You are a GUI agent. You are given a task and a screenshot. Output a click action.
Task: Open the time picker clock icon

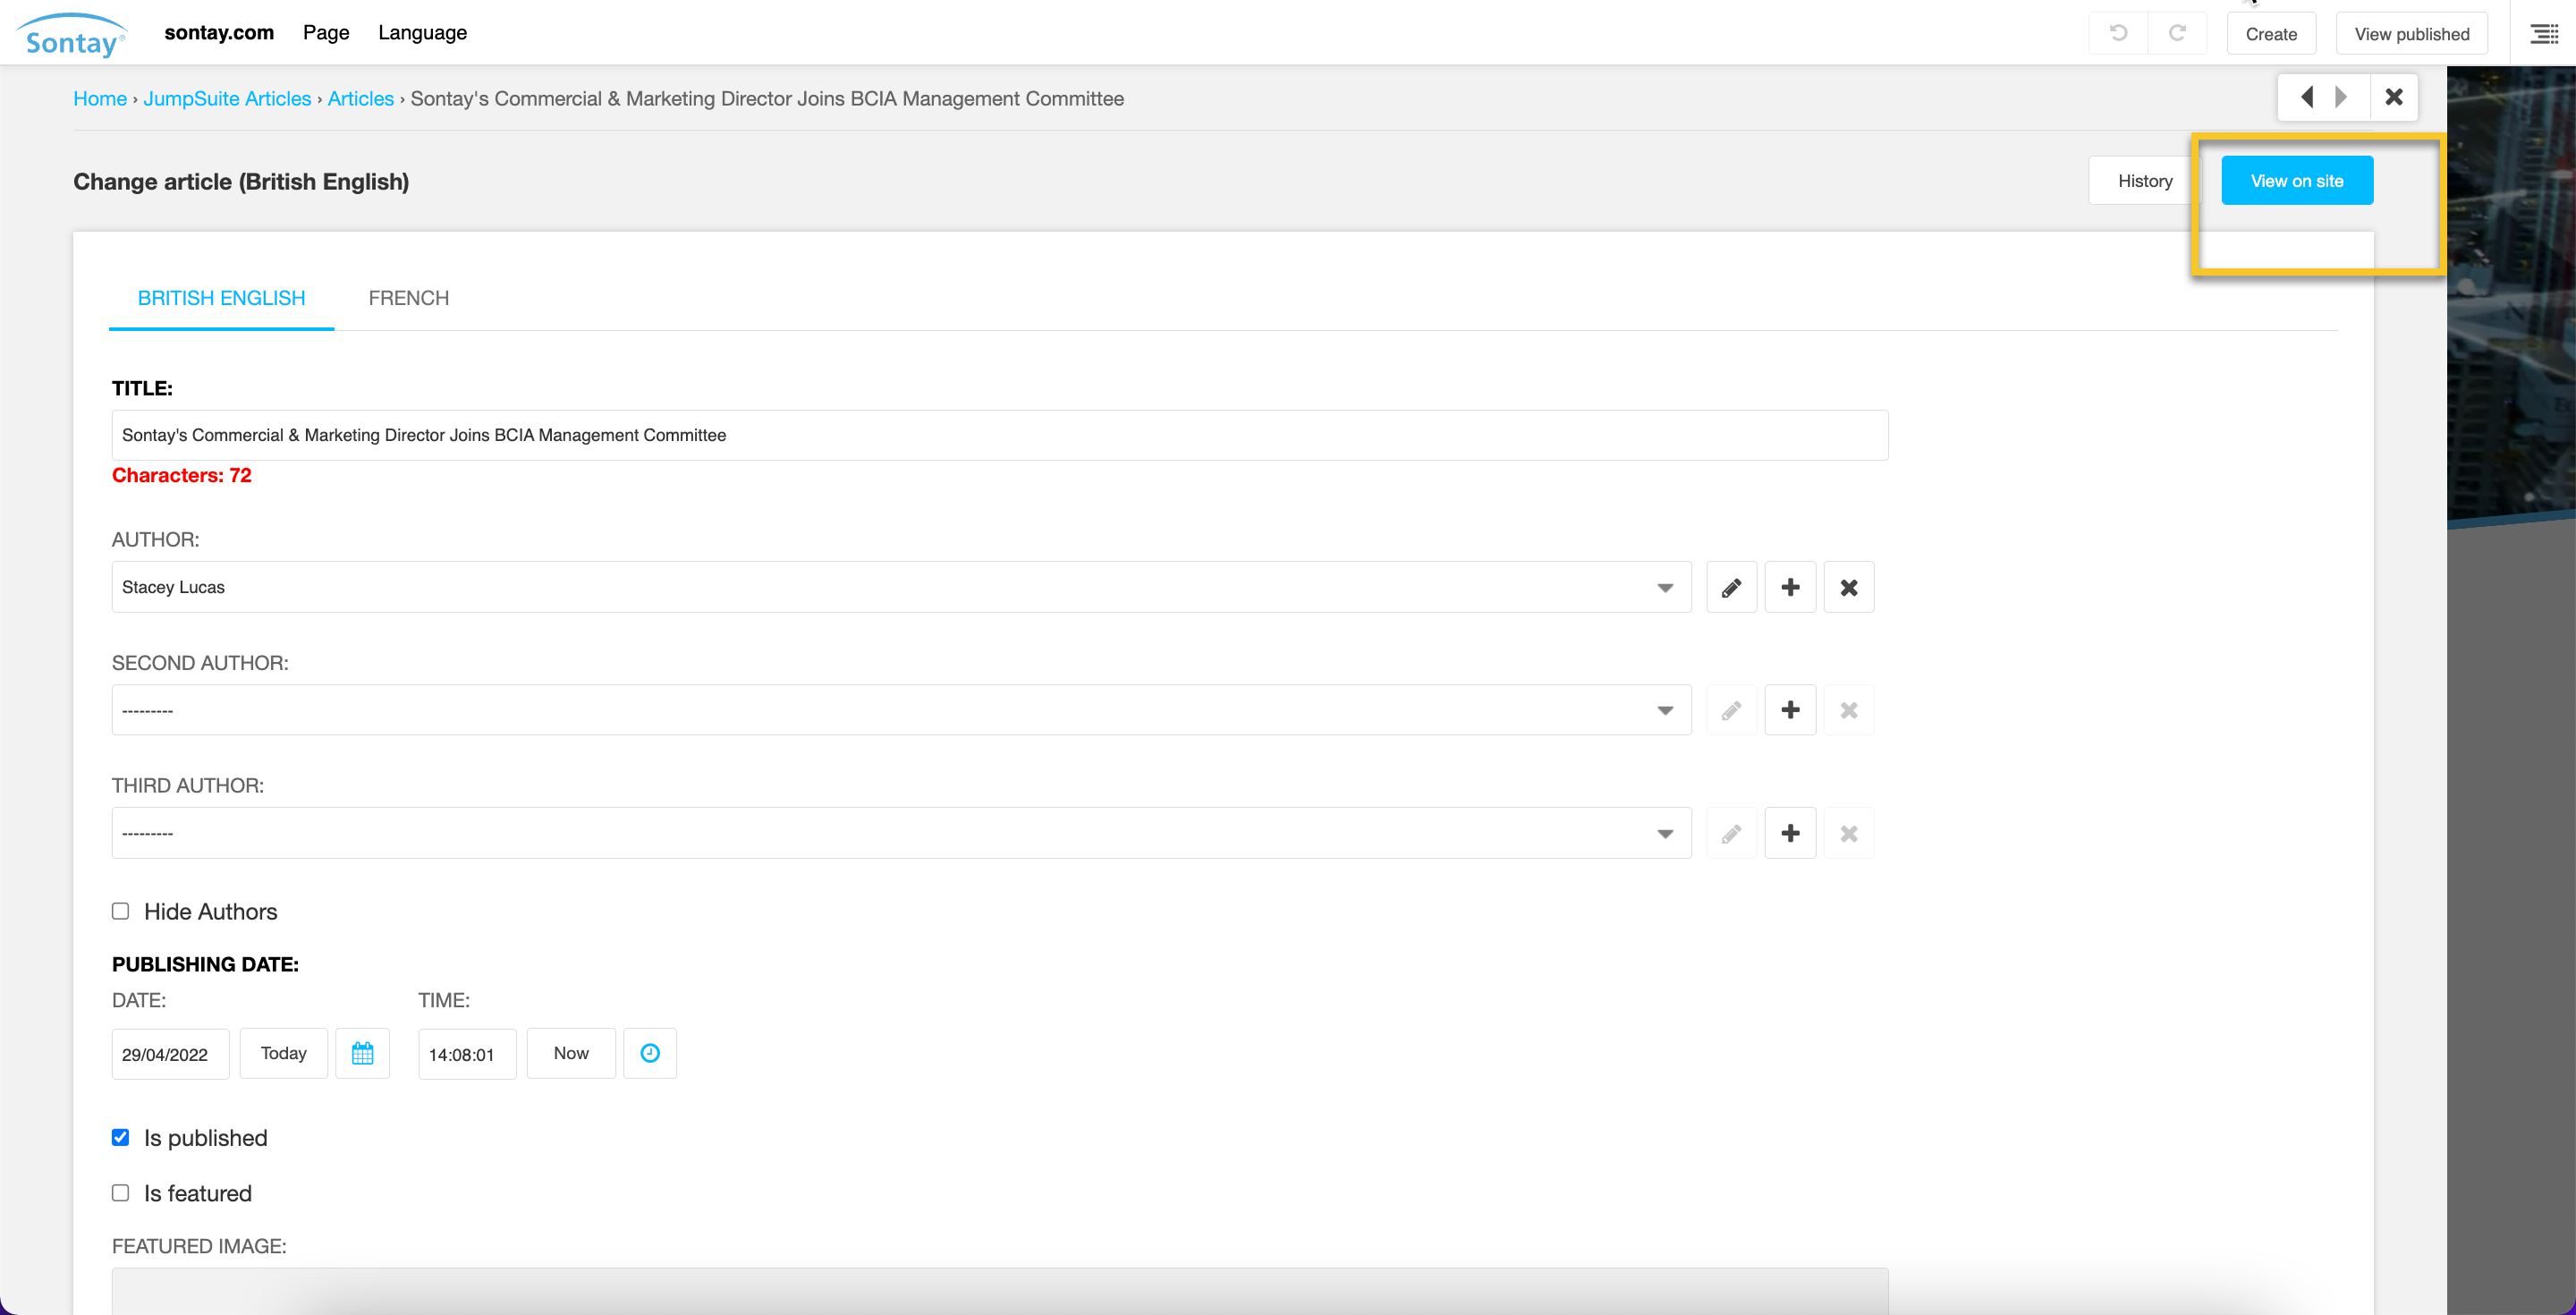650,1053
